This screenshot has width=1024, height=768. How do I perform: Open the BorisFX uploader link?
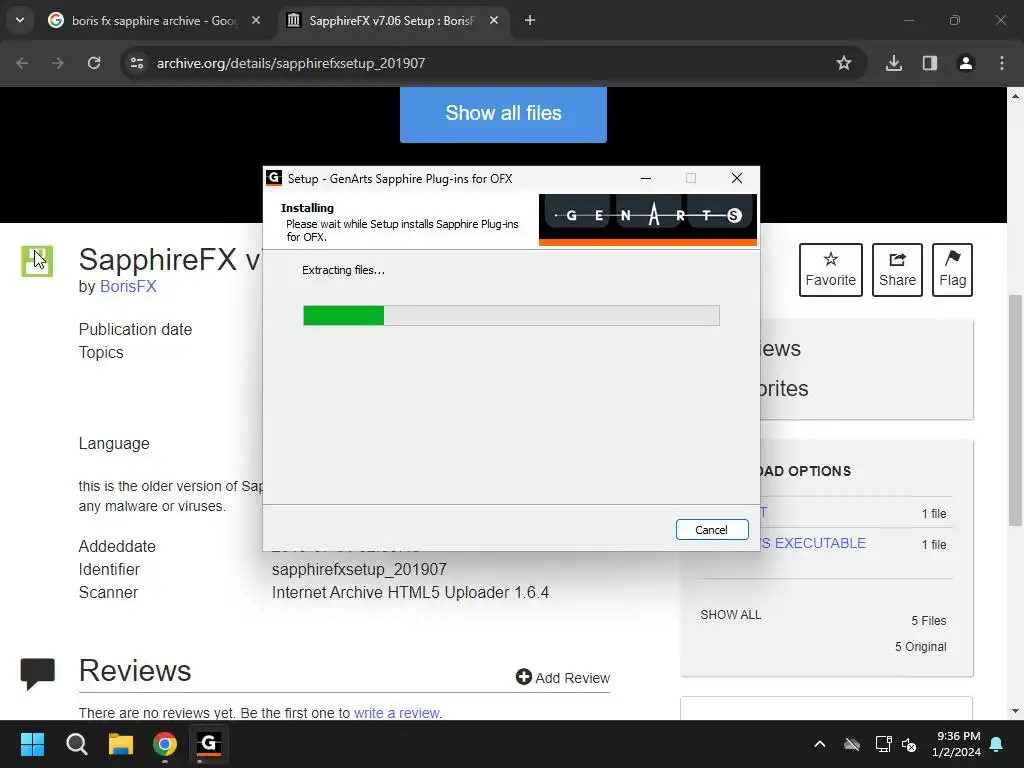tap(128, 287)
